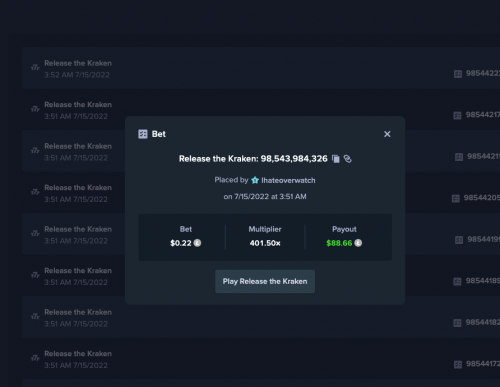The height and width of the screenshot is (387, 500).
Task: Close the Bet dialog with the X
Action: [387, 134]
